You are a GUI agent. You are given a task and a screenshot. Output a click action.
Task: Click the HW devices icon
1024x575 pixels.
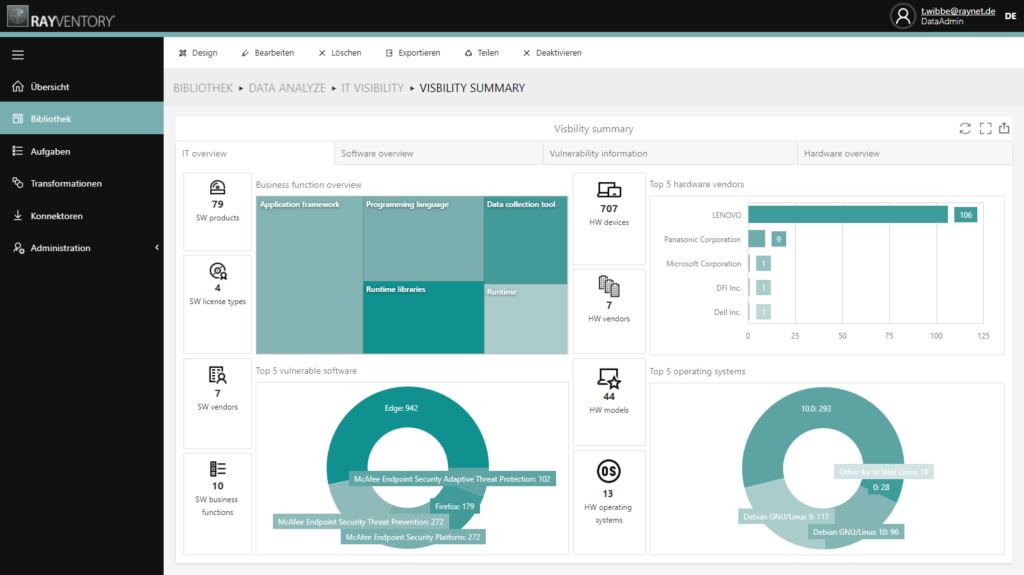pyautogui.click(x=609, y=190)
